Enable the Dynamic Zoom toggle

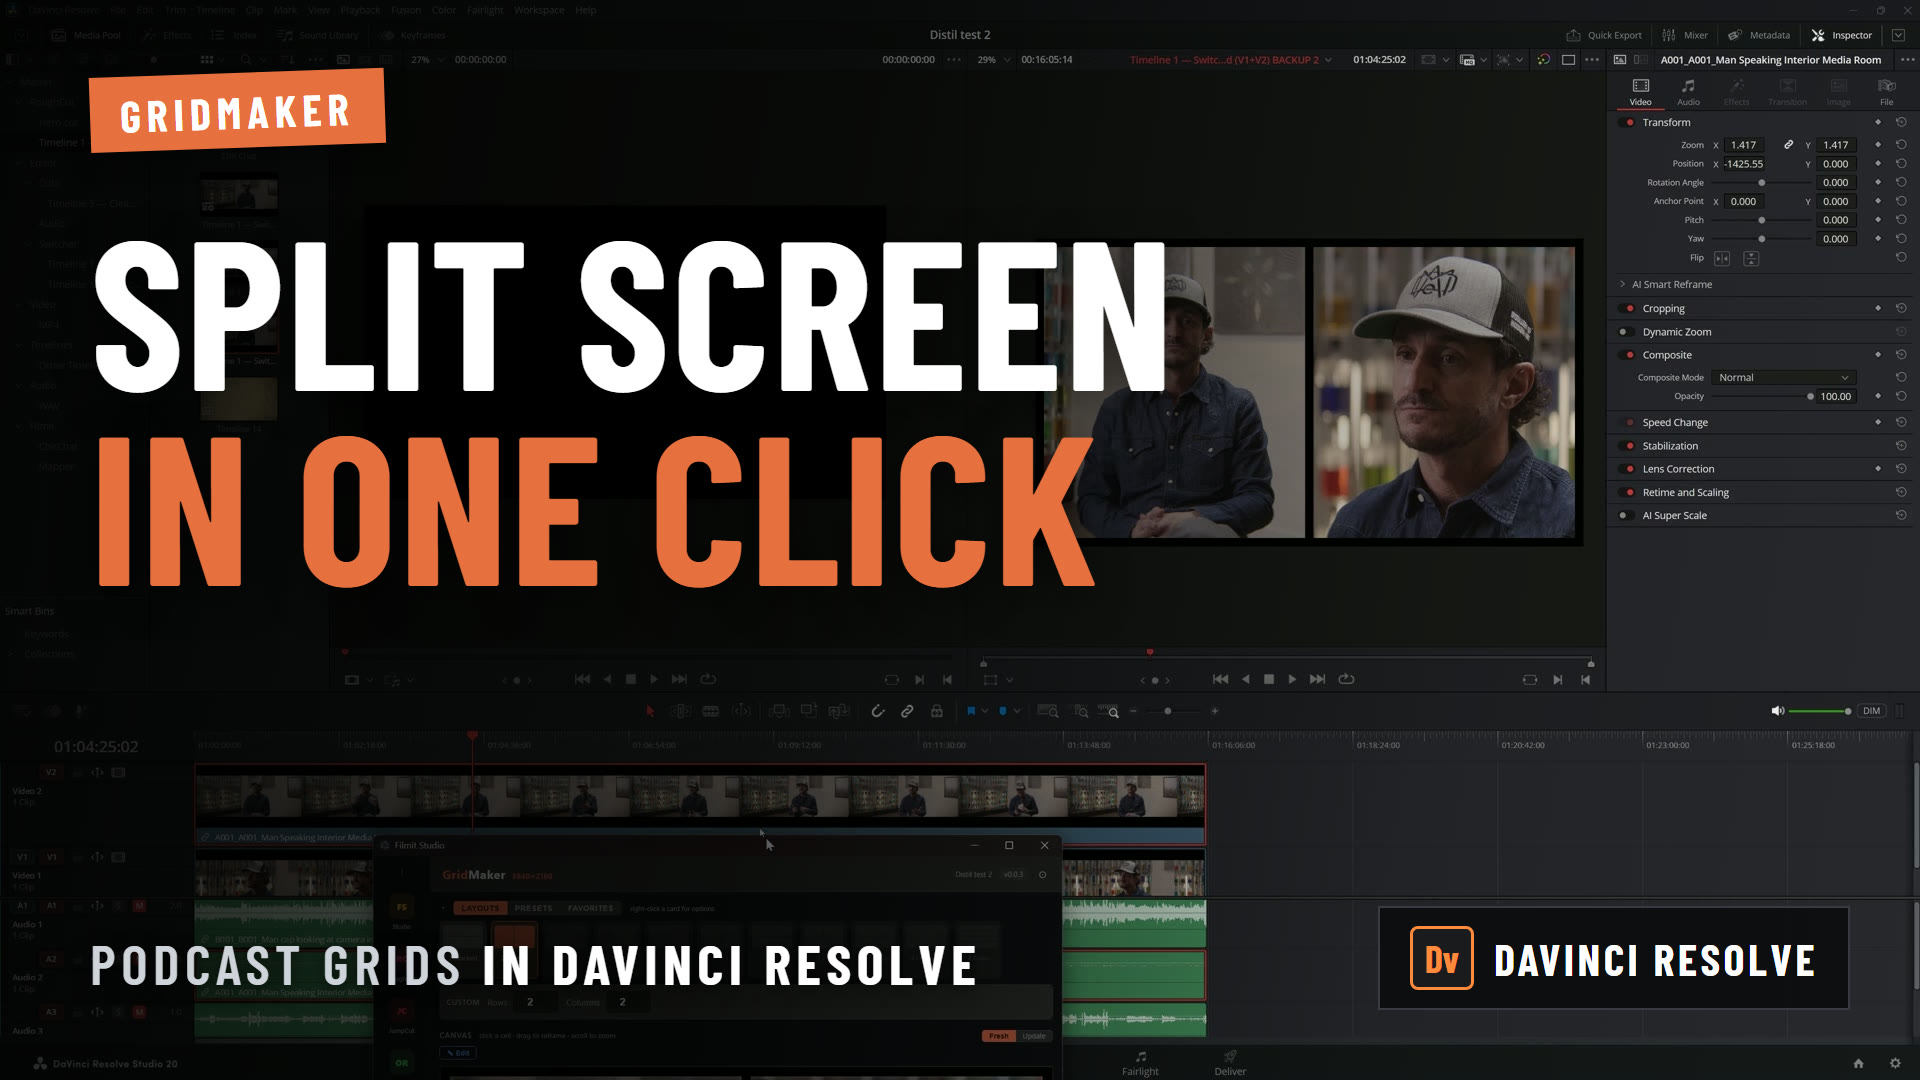click(1627, 332)
